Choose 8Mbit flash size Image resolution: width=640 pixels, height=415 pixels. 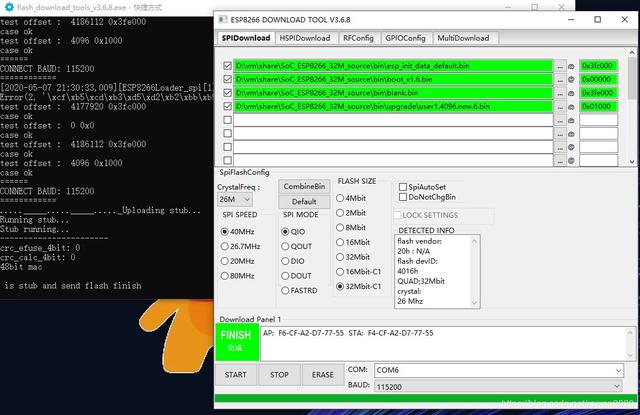(x=351, y=227)
